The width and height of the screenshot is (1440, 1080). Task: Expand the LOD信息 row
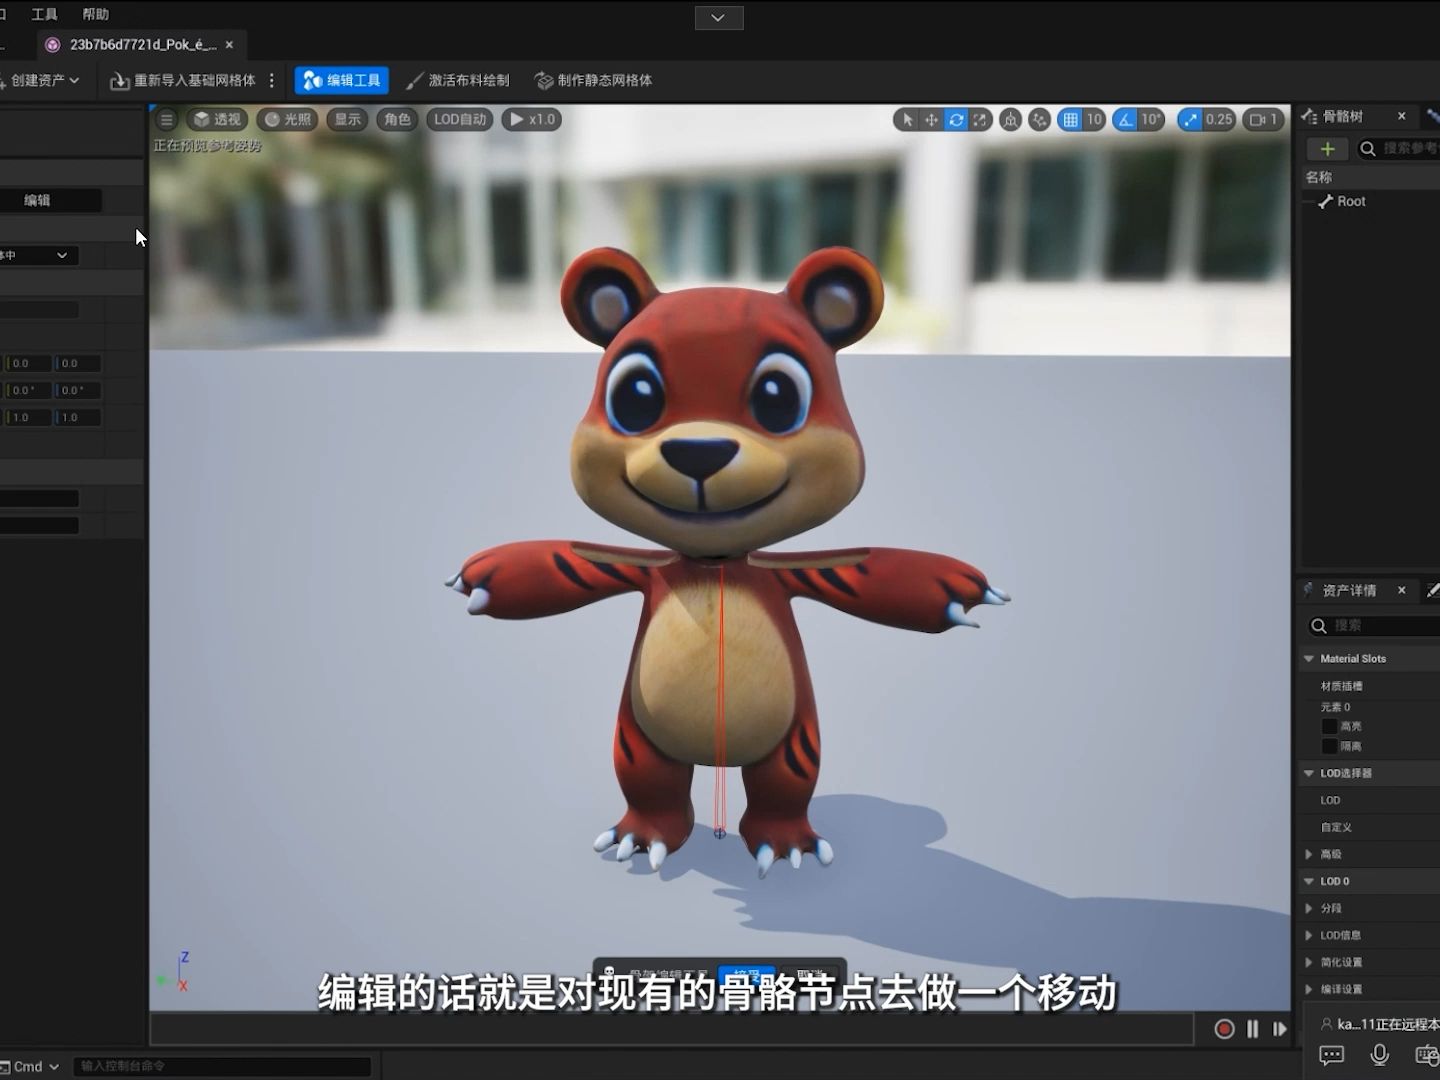(1309, 936)
